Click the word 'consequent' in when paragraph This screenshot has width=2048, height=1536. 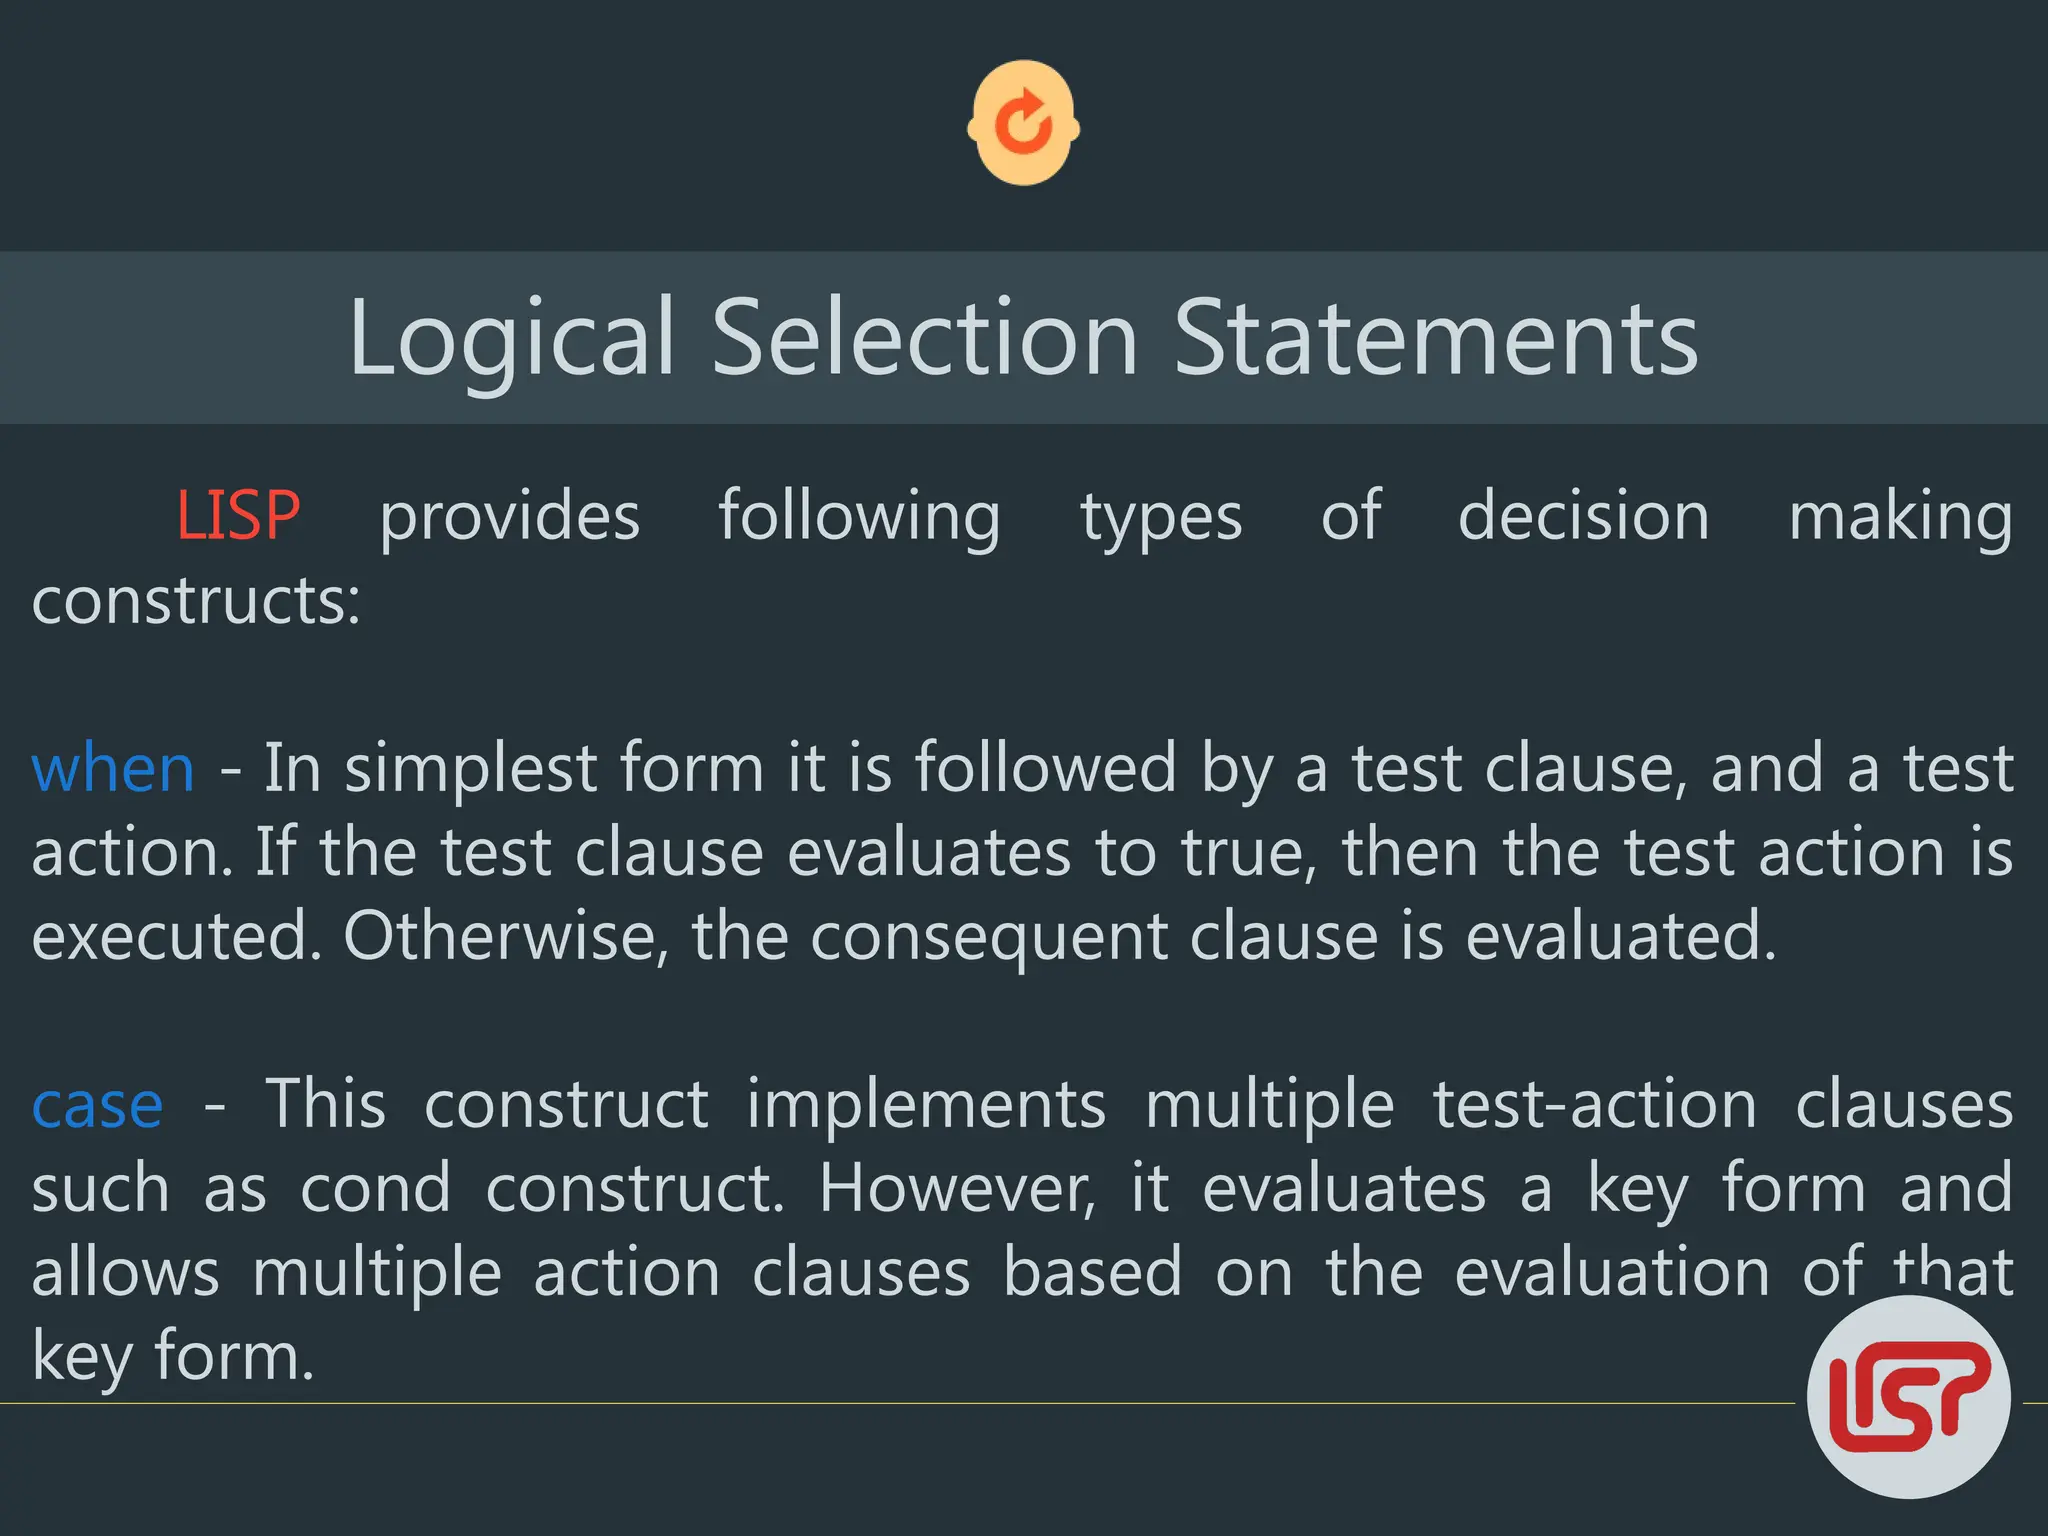[x=988, y=939]
